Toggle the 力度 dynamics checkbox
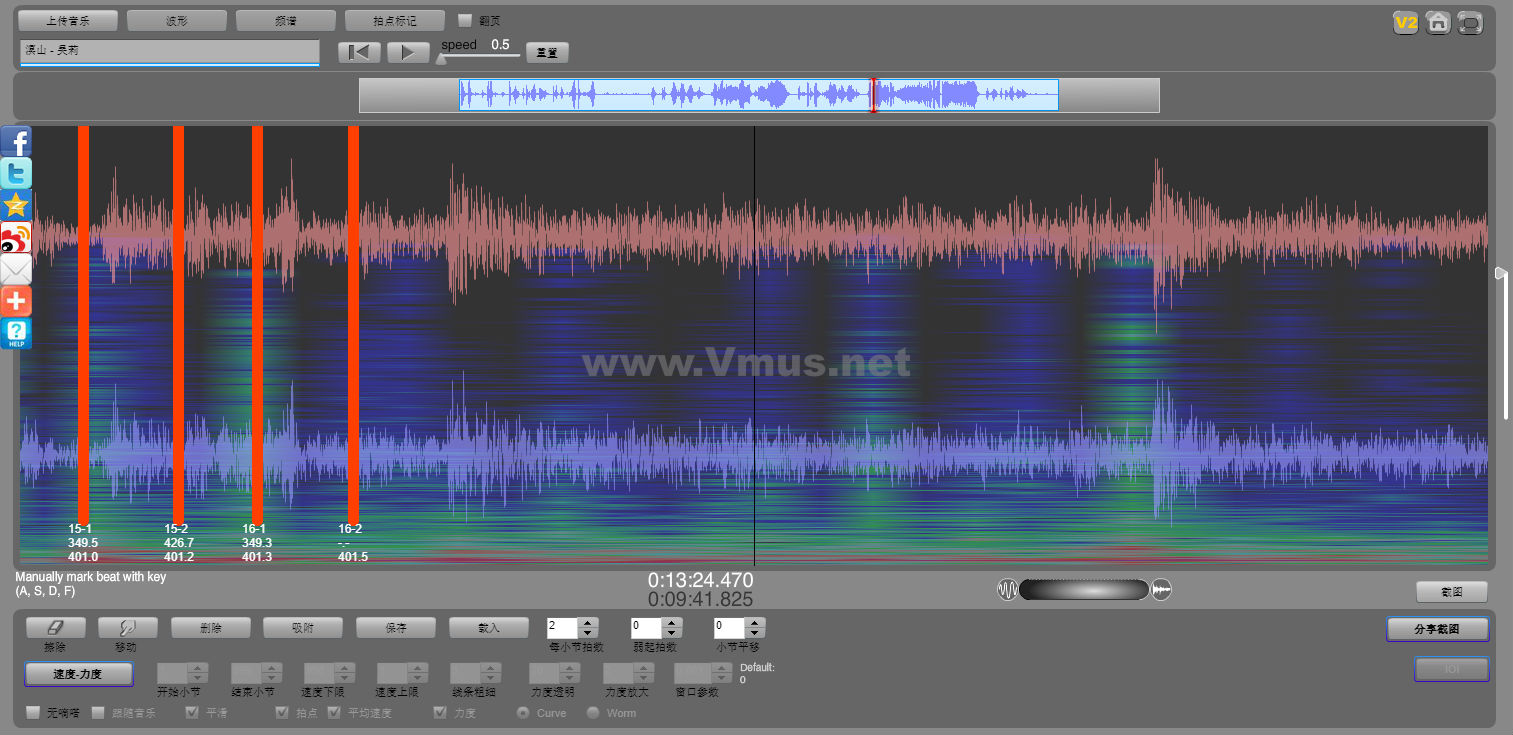1513x735 pixels. [440, 713]
